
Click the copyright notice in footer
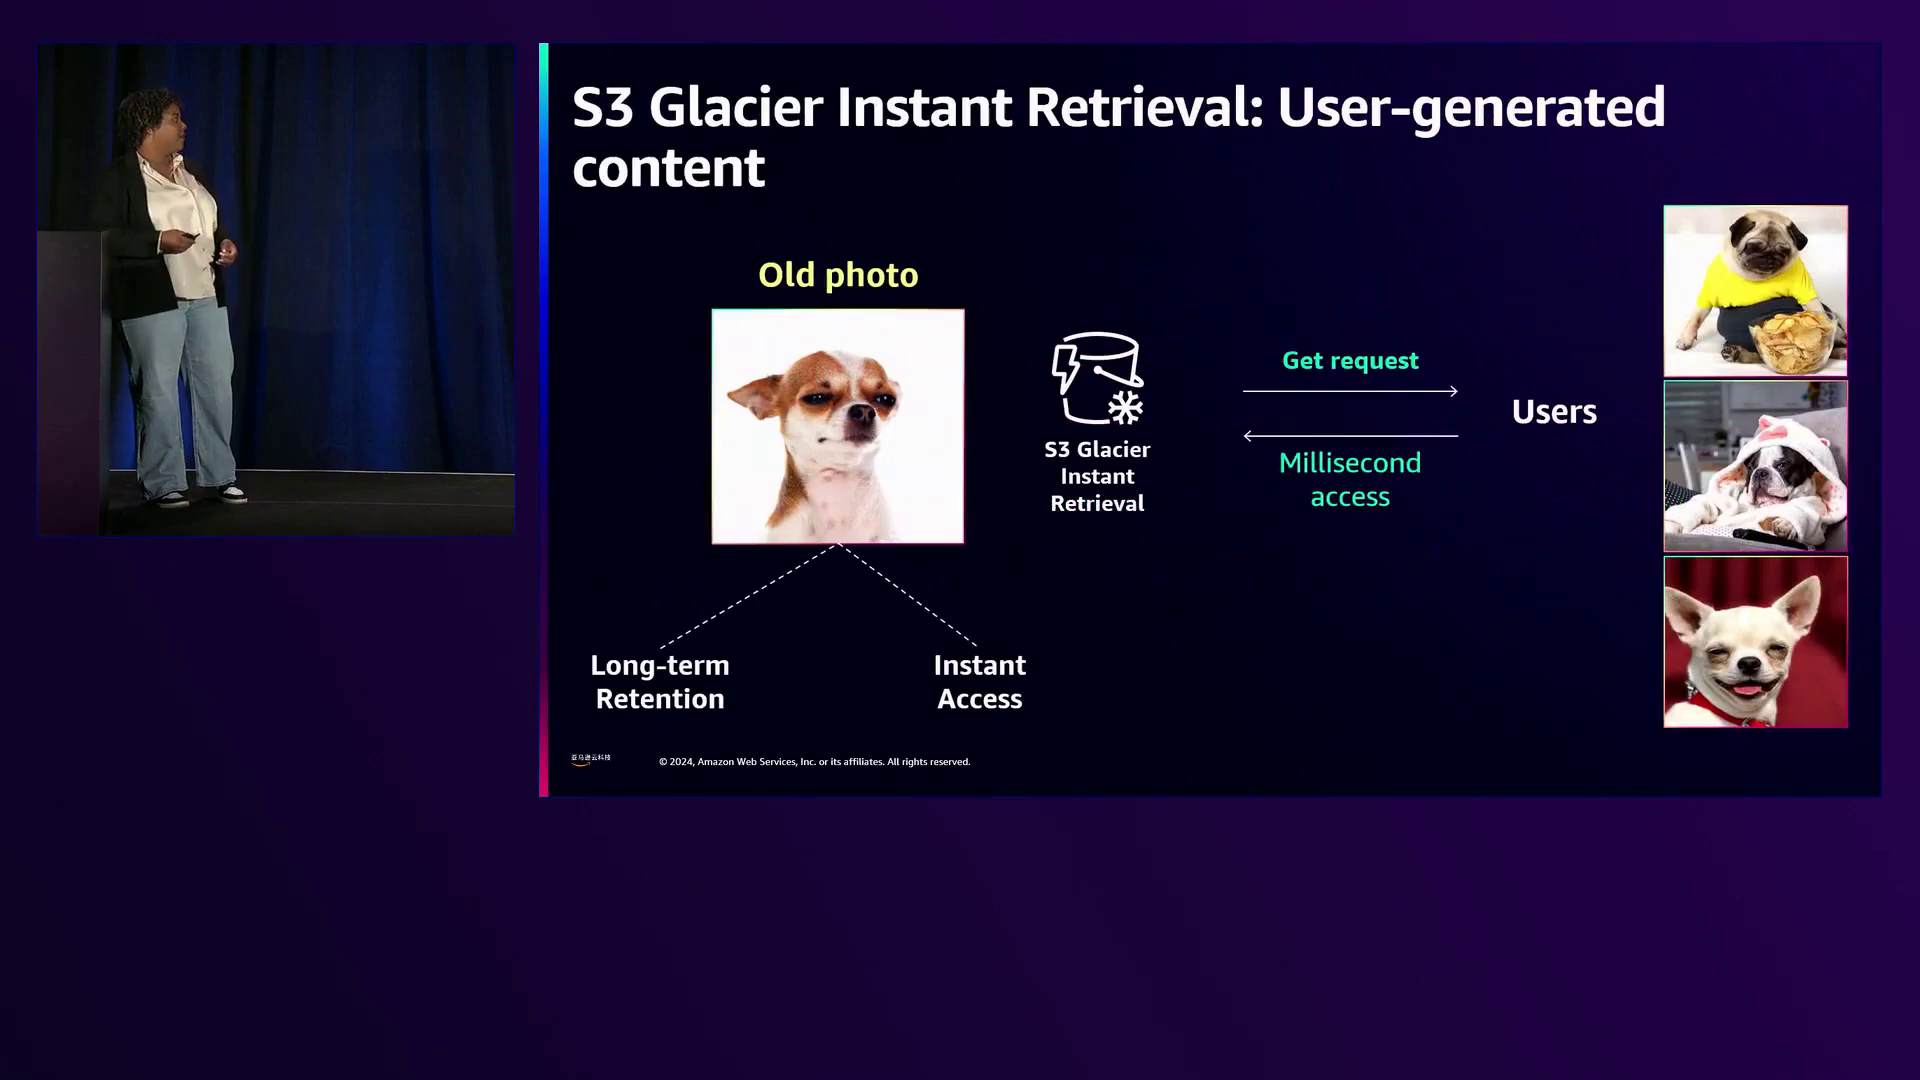click(x=814, y=762)
